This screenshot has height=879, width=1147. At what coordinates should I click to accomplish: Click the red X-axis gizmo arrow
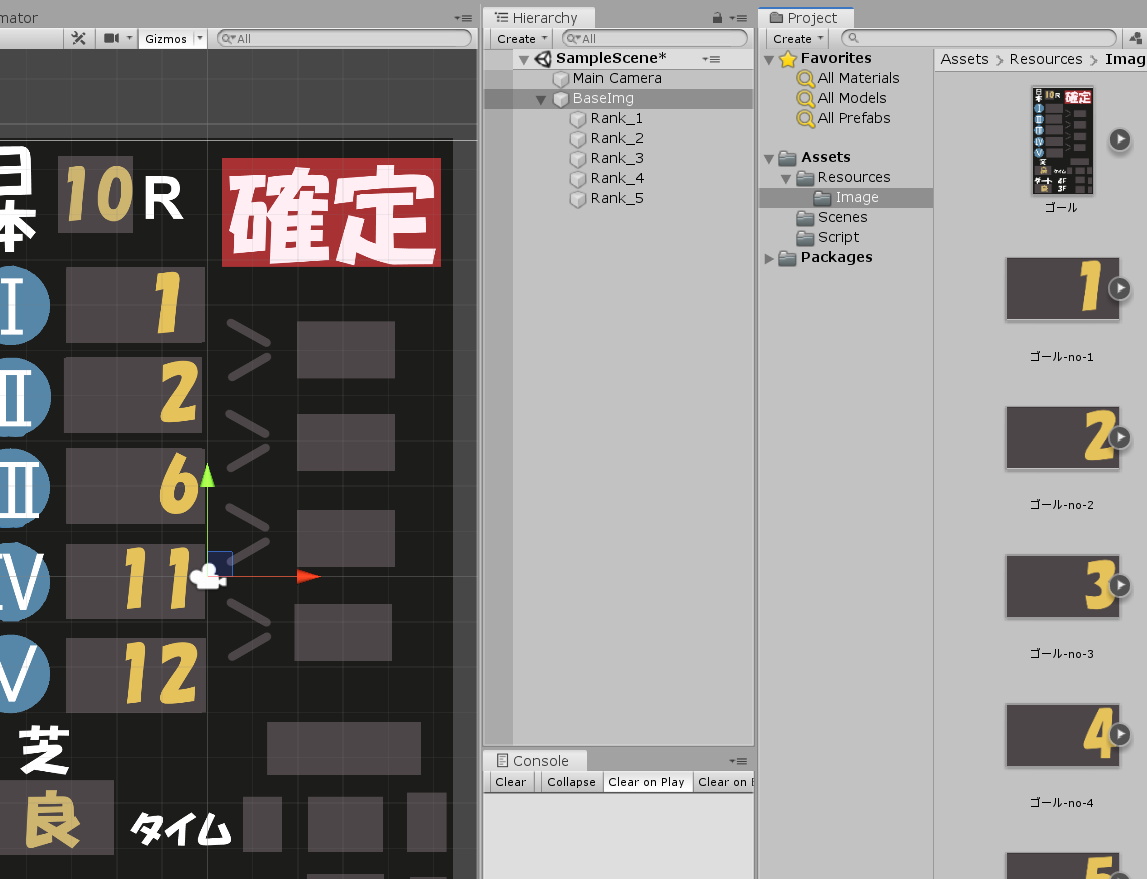click(x=309, y=576)
